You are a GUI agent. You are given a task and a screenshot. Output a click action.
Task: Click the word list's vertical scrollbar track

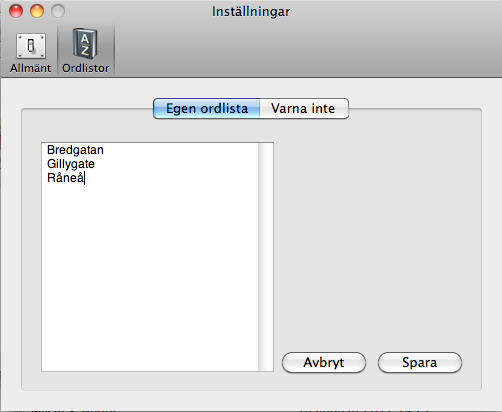266,257
